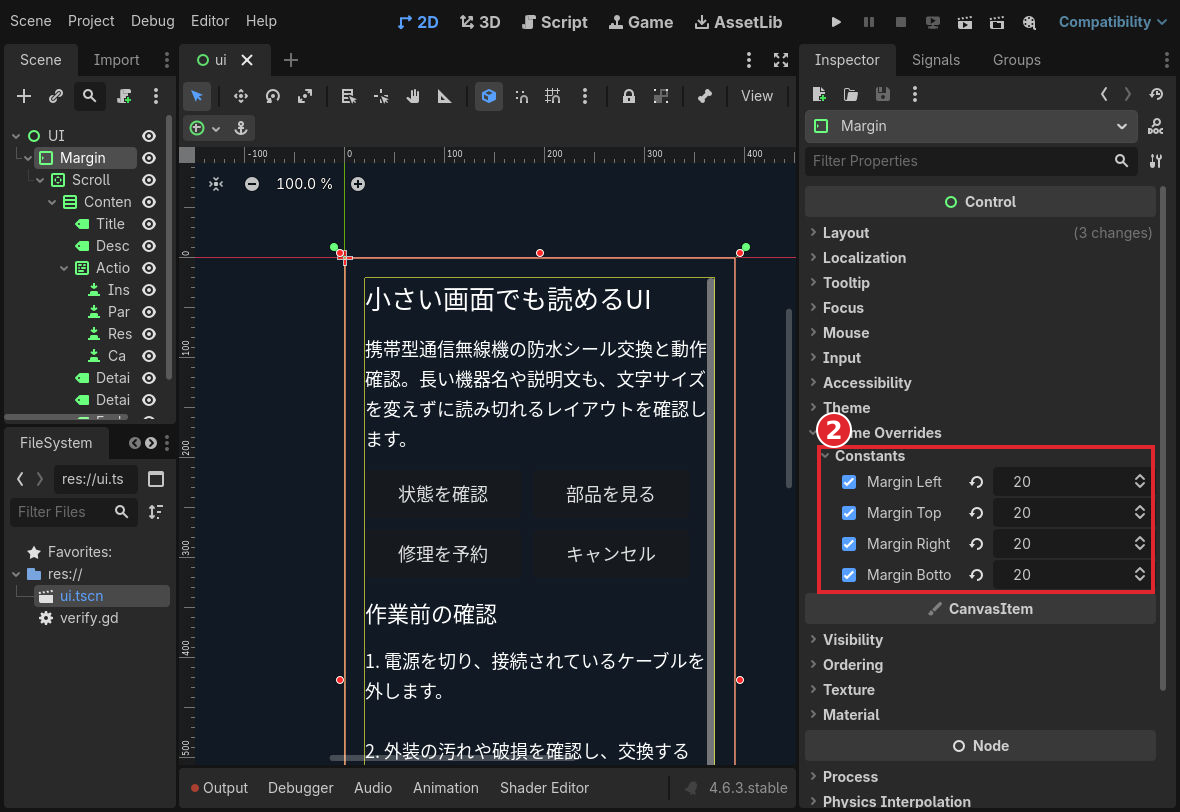This screenshot has width=1180, height=812.
Task: Center the canvas view icon
Action: [x=216, y=184]
